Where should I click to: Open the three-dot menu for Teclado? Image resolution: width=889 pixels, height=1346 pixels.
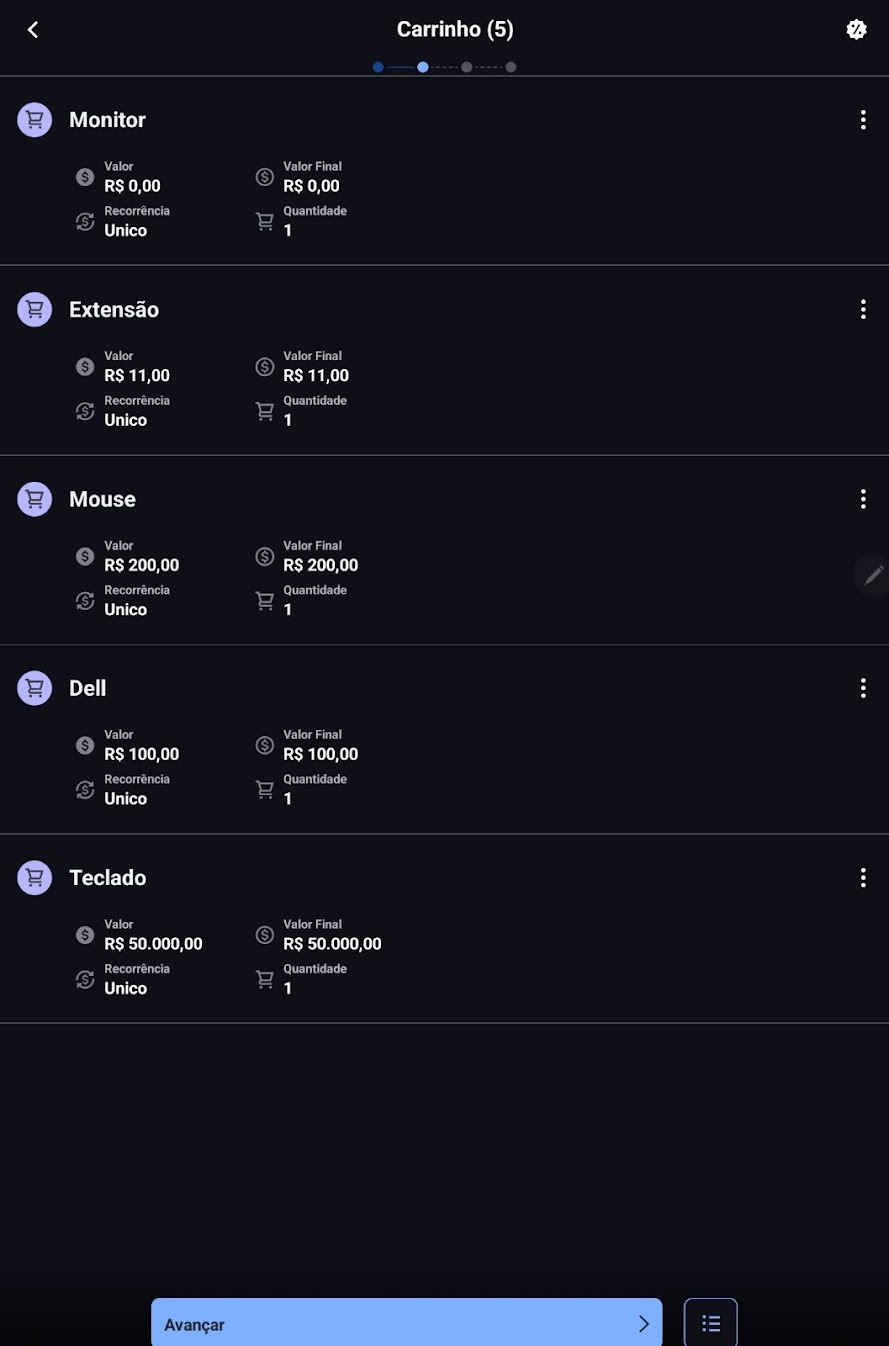863,878
